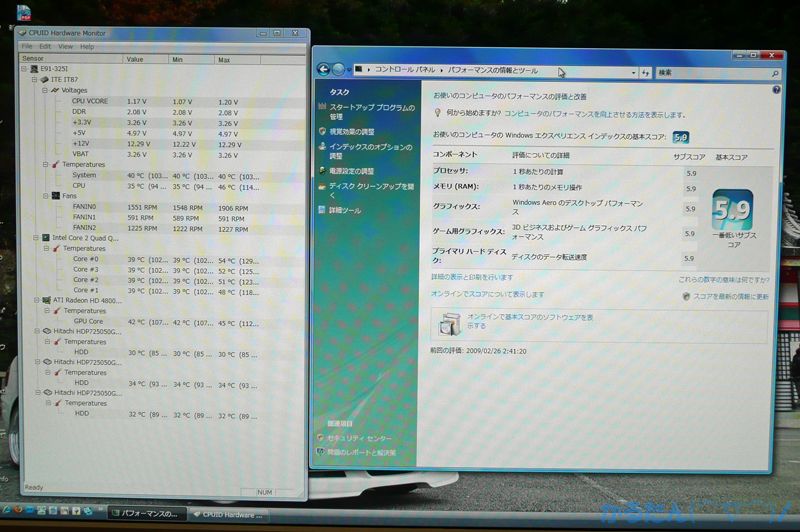Click the icon beside インデックスのオプションの調整
Viewport: 800px width, 532px height.
(322, 146)
